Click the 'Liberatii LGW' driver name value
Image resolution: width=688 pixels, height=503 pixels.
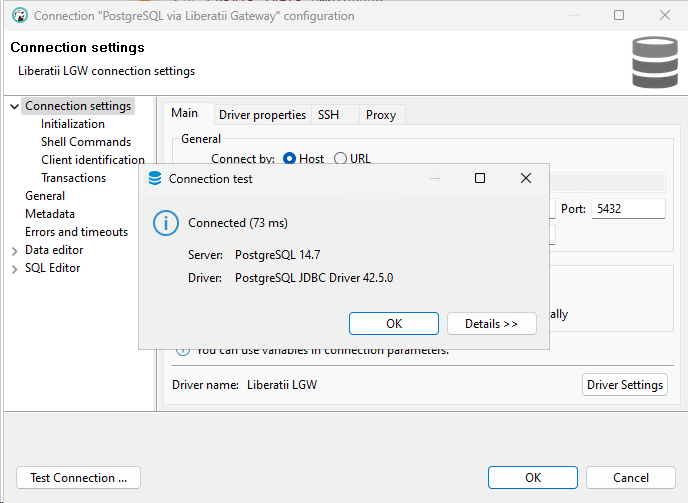point(282,385)
